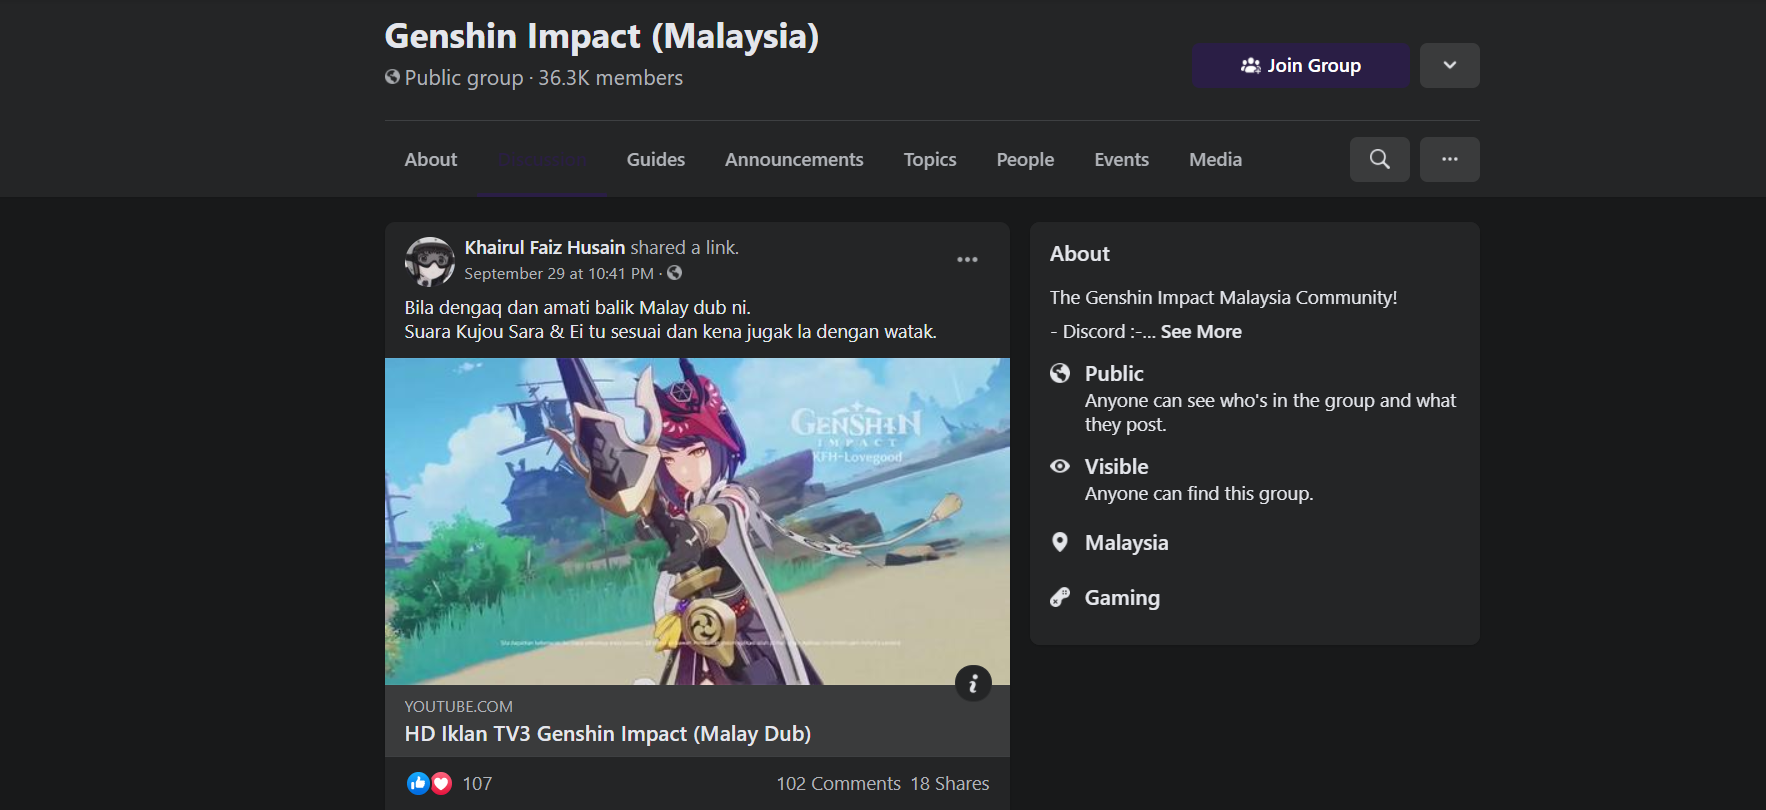
Task: View the 107 reactions count
Action: [x=477, y=784]
